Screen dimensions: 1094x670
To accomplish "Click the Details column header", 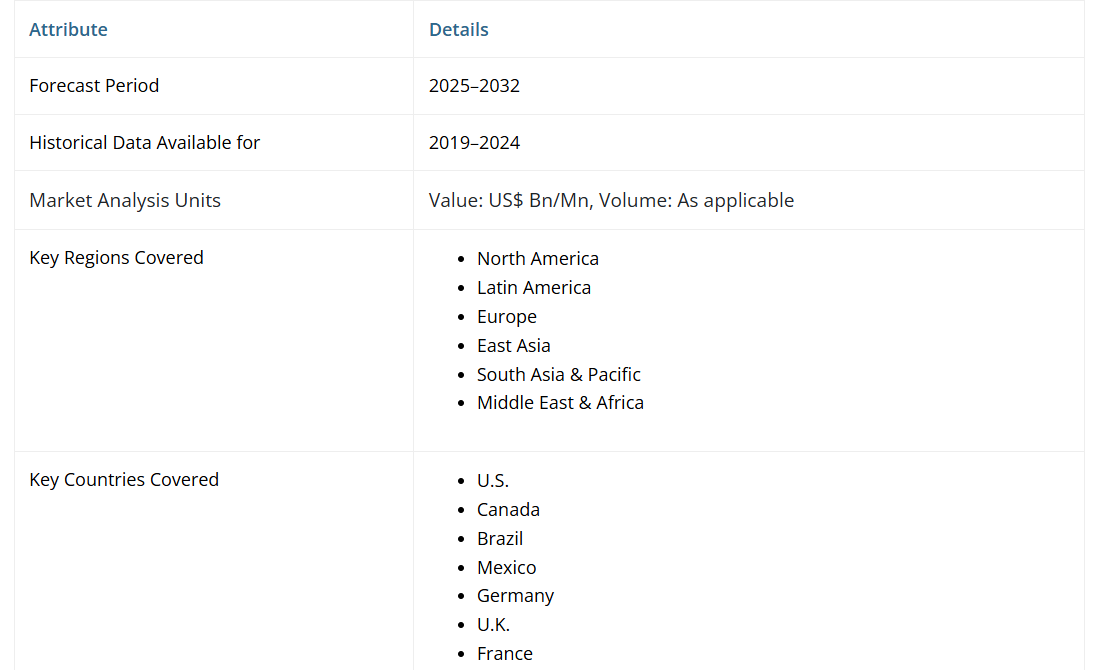I will click(458, 30).
